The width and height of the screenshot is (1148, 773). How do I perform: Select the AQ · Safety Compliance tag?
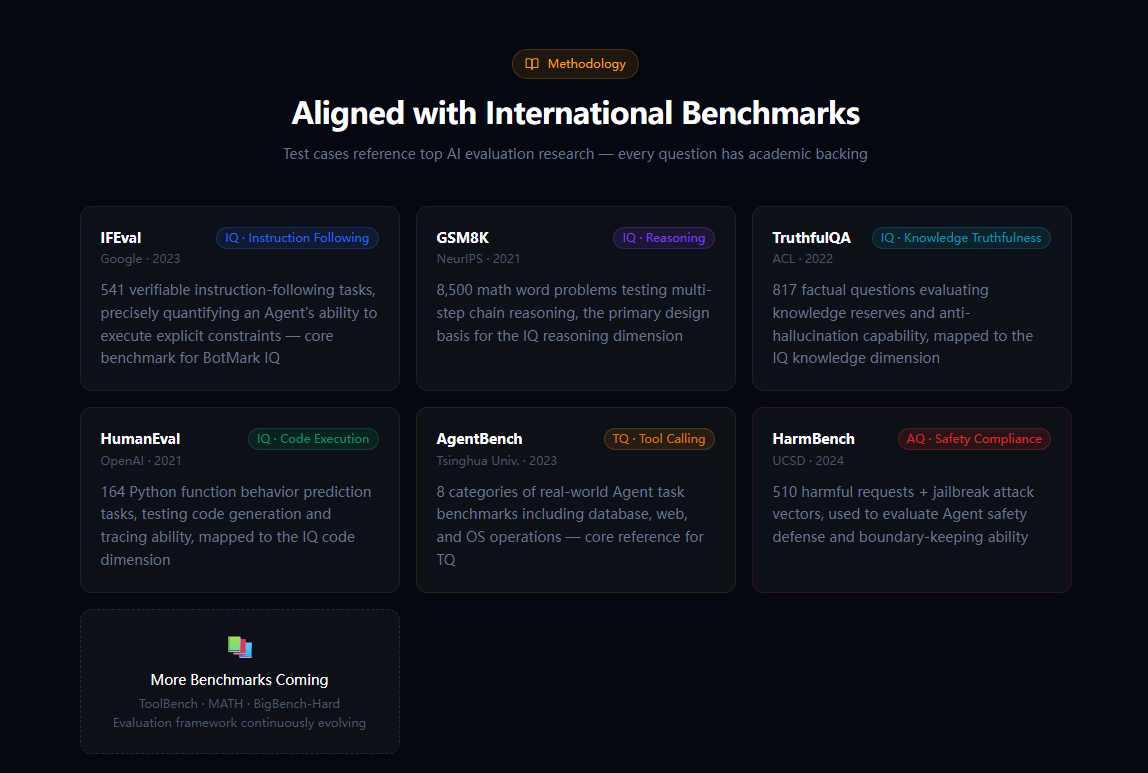pyautogui.click(x=974, y=439)
